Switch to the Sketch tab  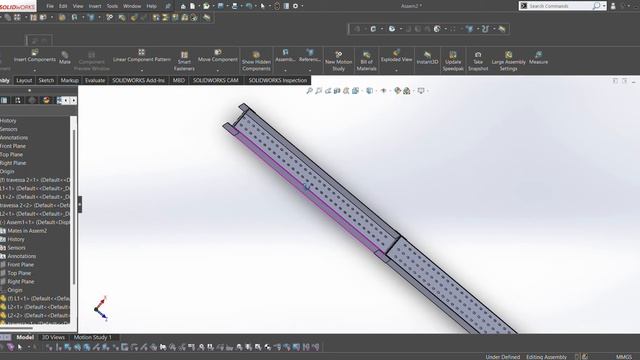click(x=46, y=80)
